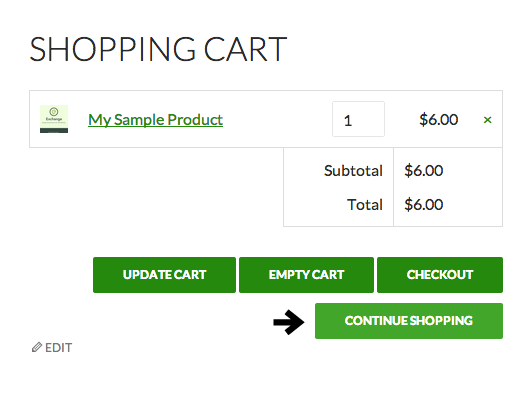Focus the quantity field showing 1
524x404 pixels.
click(358, 119)
